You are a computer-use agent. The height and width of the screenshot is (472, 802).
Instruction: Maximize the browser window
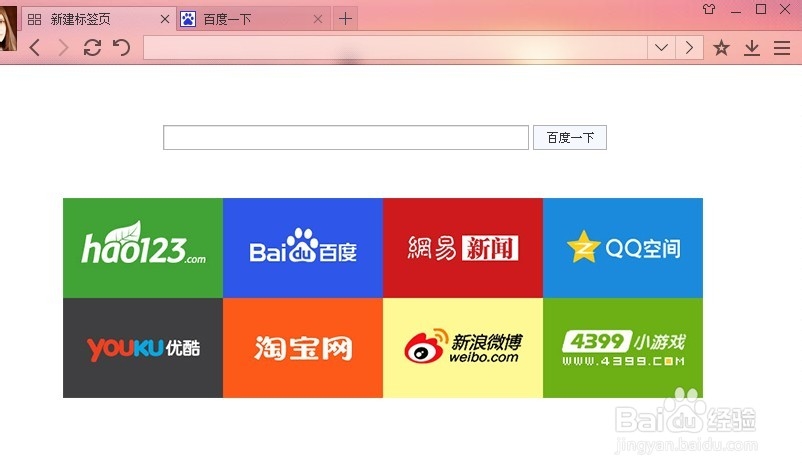click(x=761, y=9)
